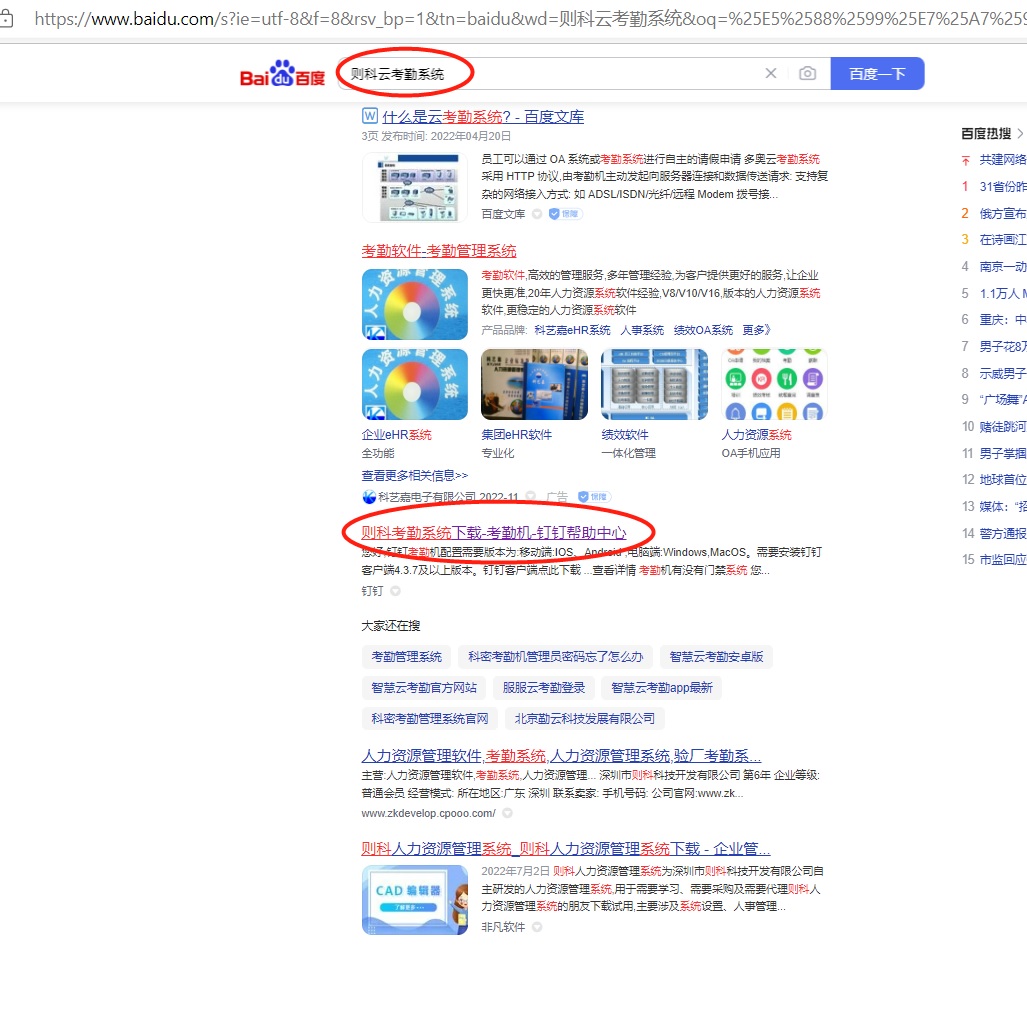This screenshot has height=1033, width=1027.
Task: Click the thumbnail above 绩效软件
Action: (655, 385)
